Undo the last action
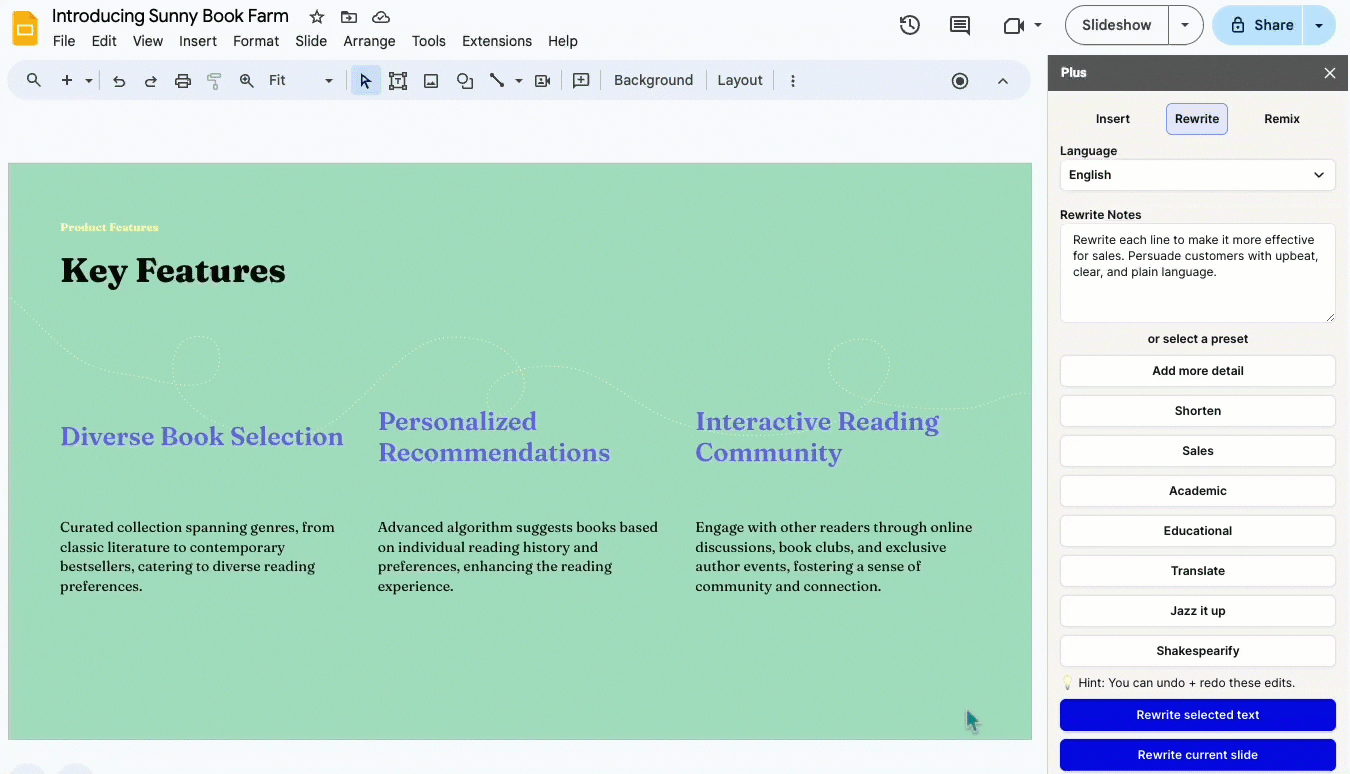The height and width of the screenshot is (774, 1350). click(x=119, y=81)
